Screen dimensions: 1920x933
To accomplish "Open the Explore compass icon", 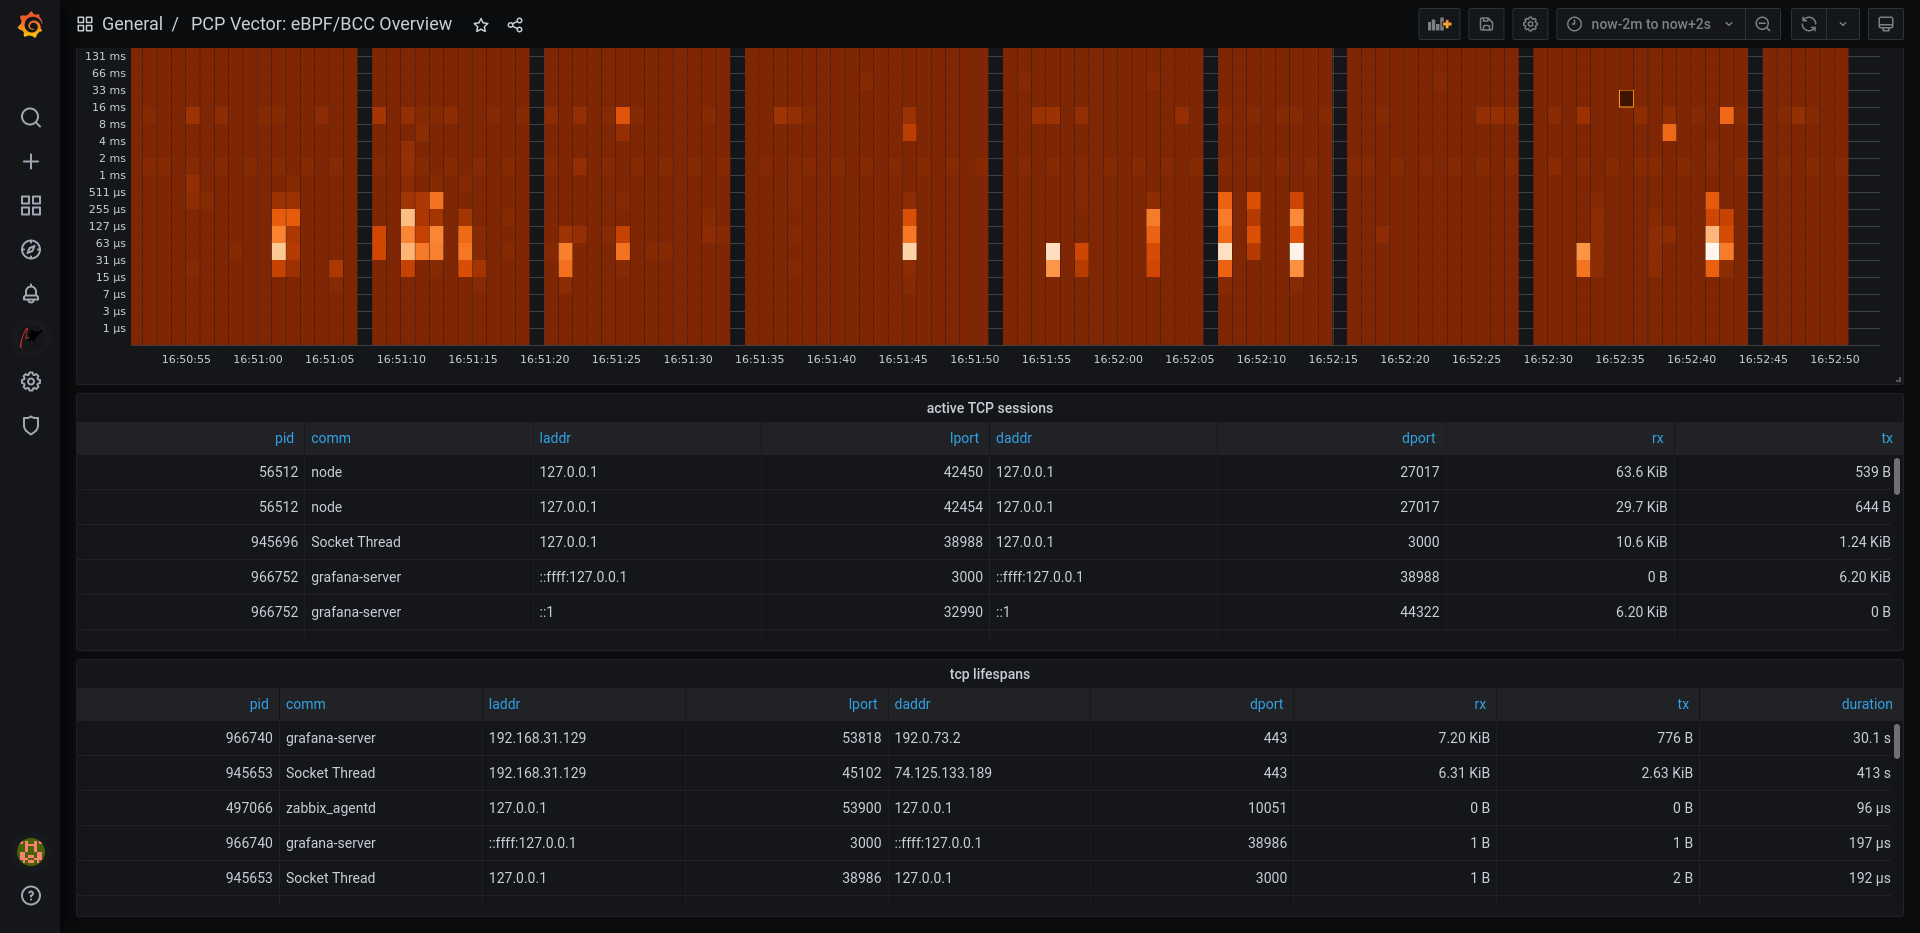I will (x=31, y=250).
